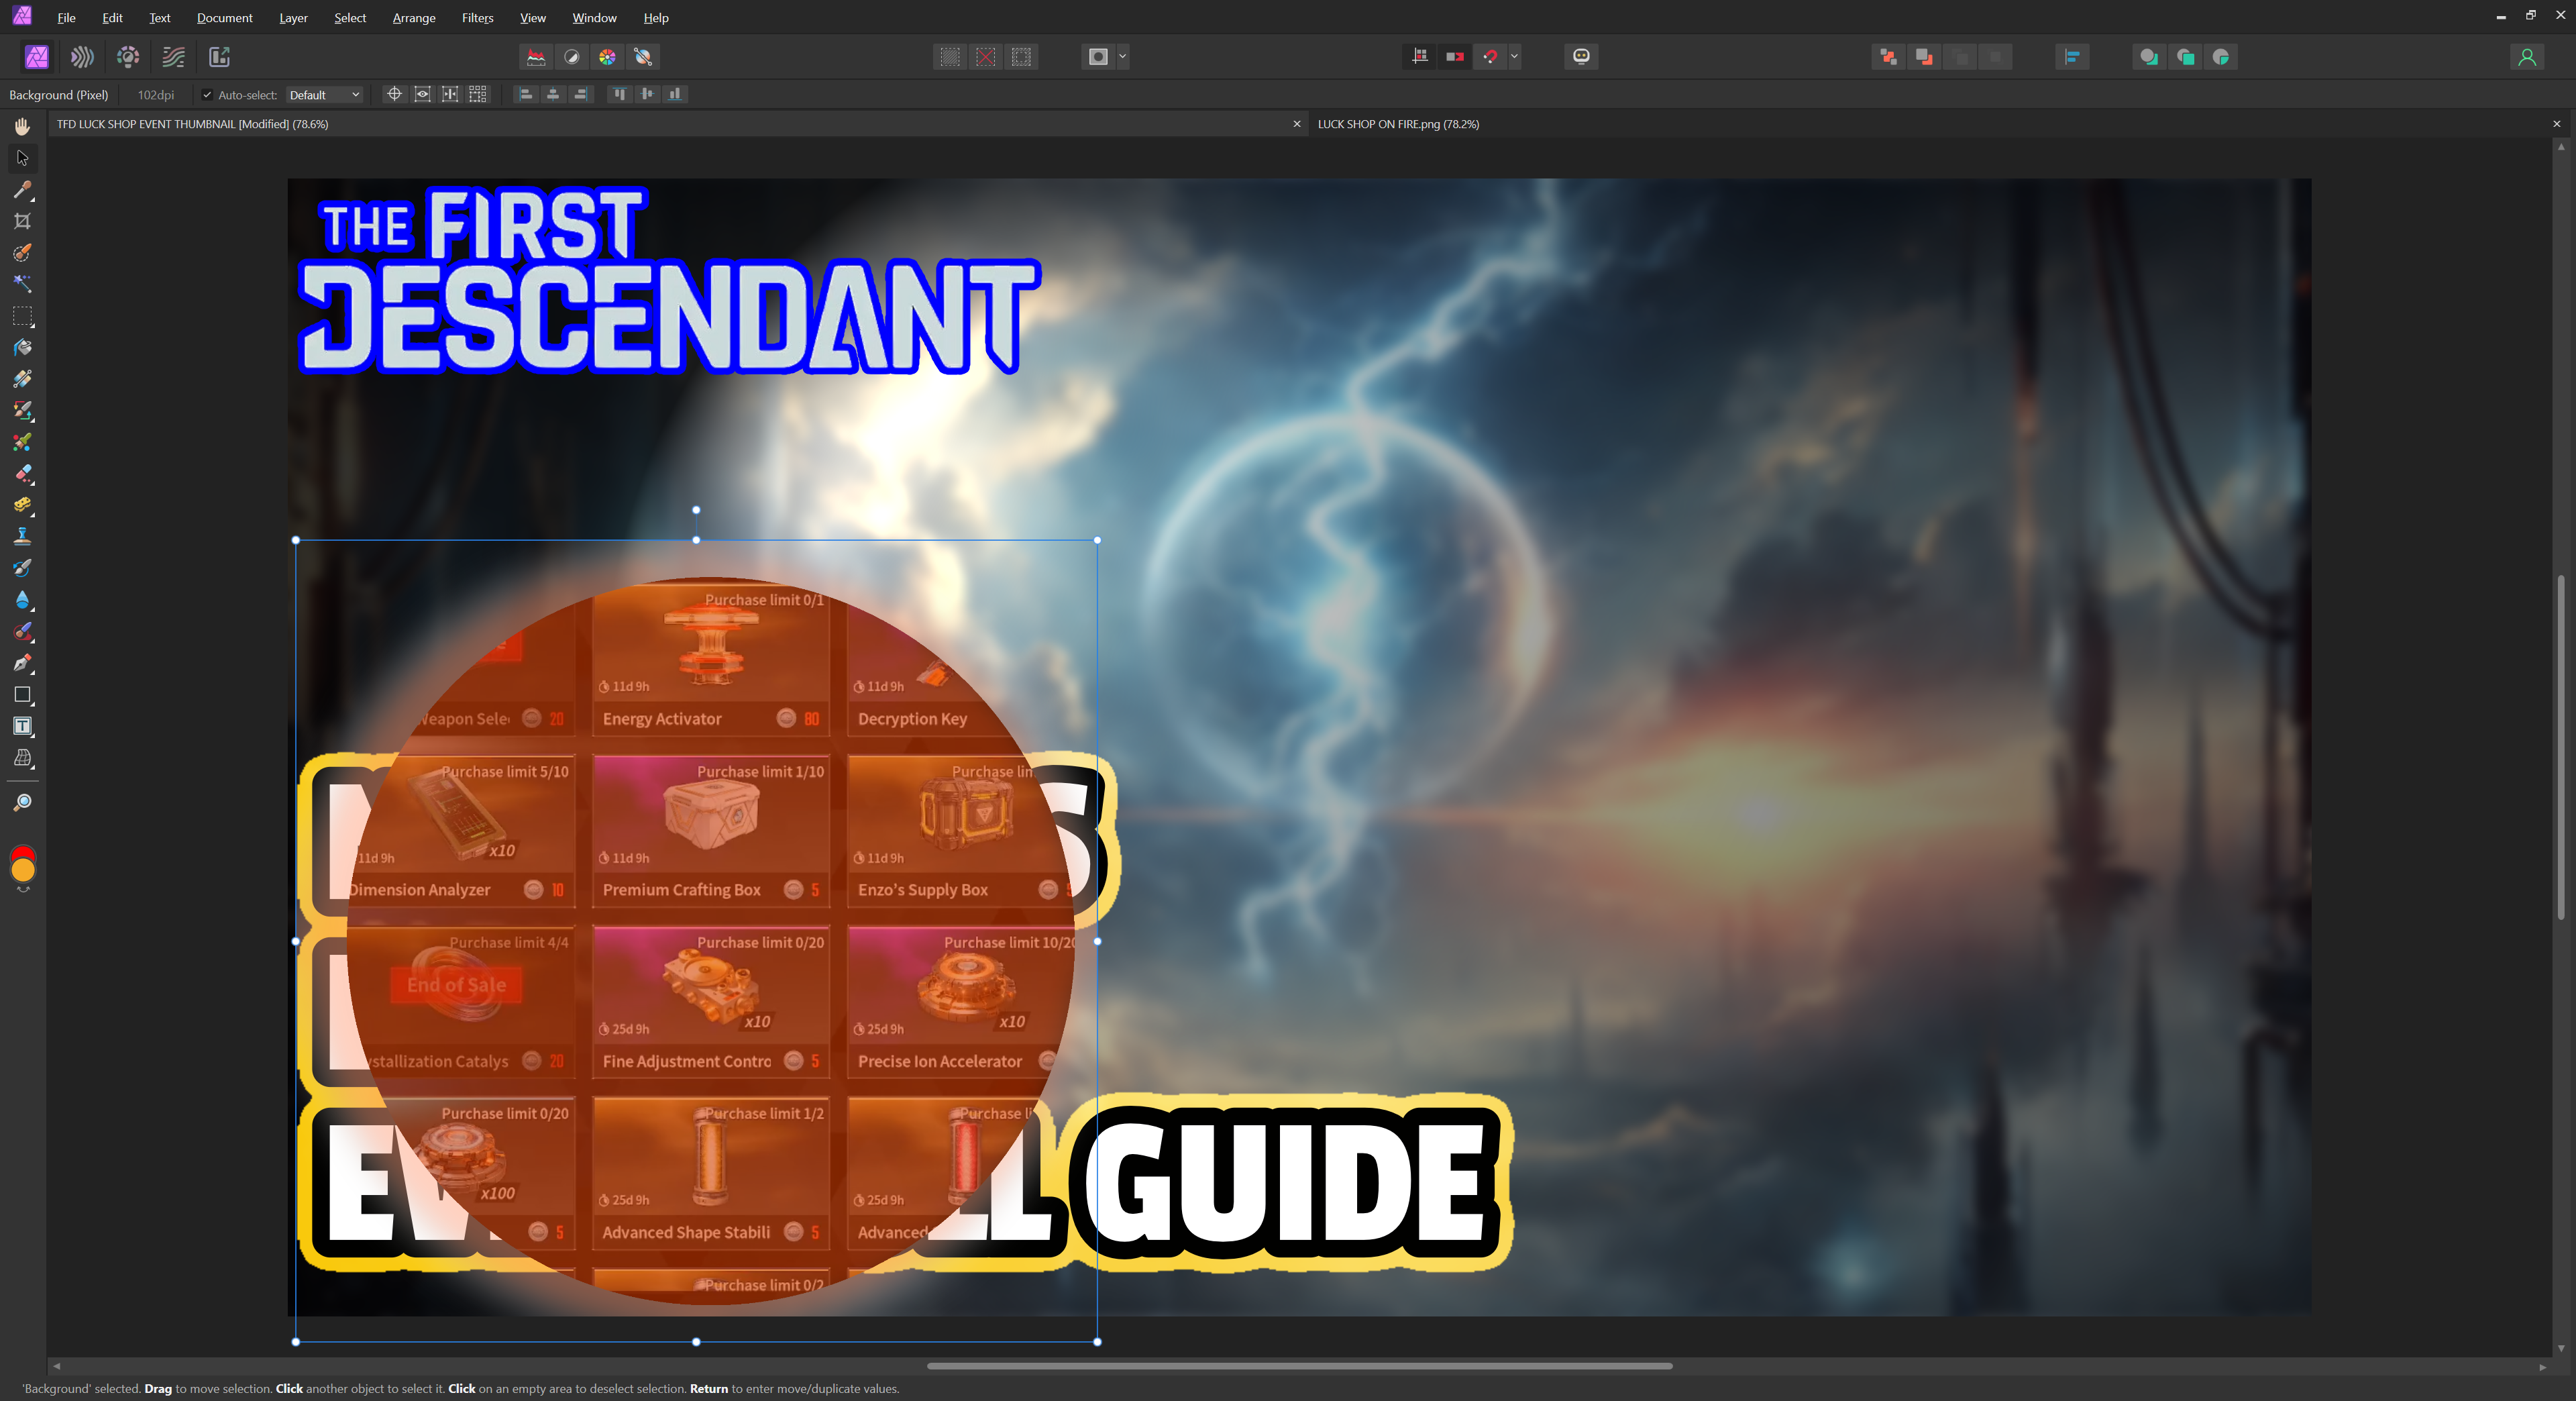Select the Erase Brush tool
The height and width of the screenshot is (1401, 2576).
22,474
